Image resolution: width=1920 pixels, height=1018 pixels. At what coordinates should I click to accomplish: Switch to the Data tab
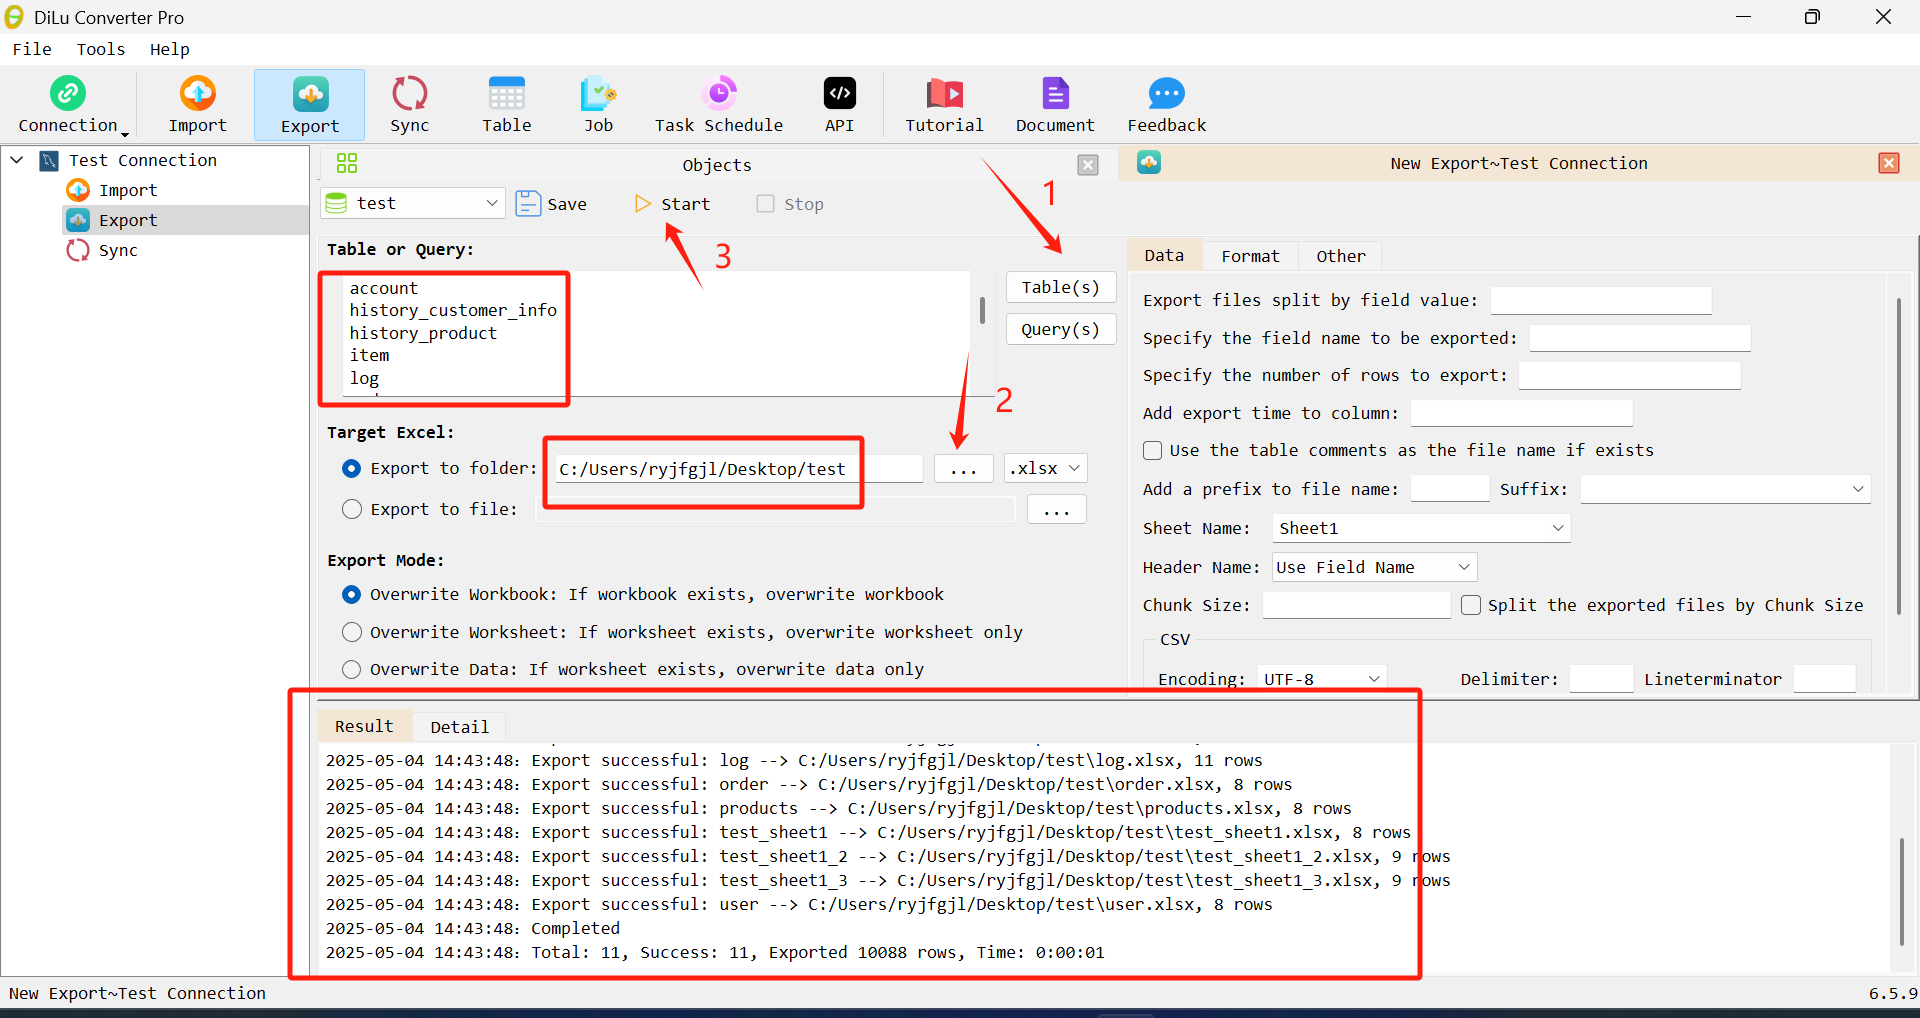[1164, 256]
